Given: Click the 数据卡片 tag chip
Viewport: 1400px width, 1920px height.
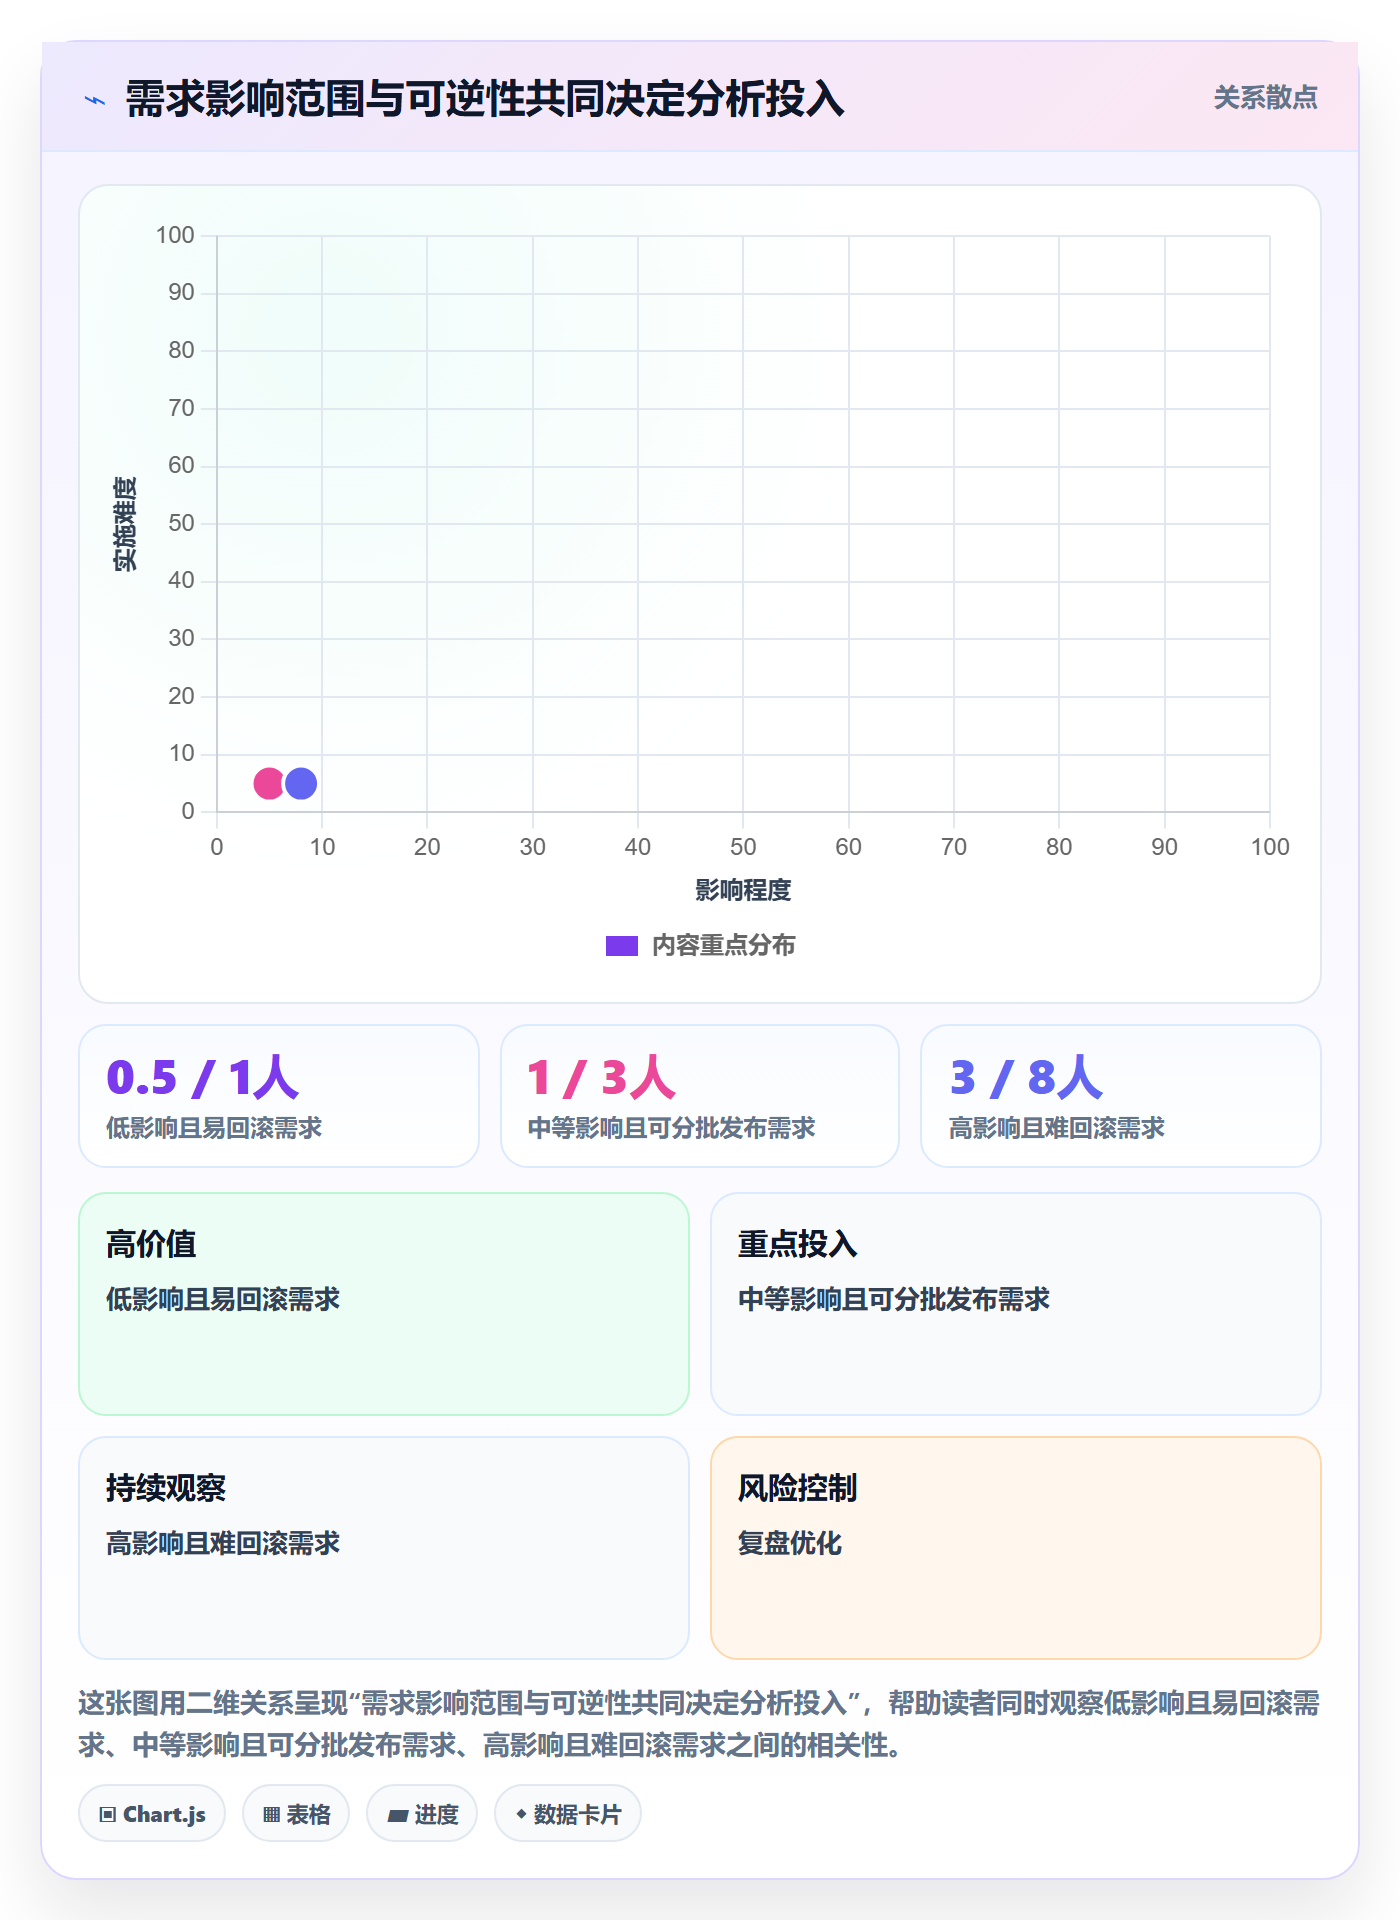Looking at the screenshot, I should (x=568, y=1814).
